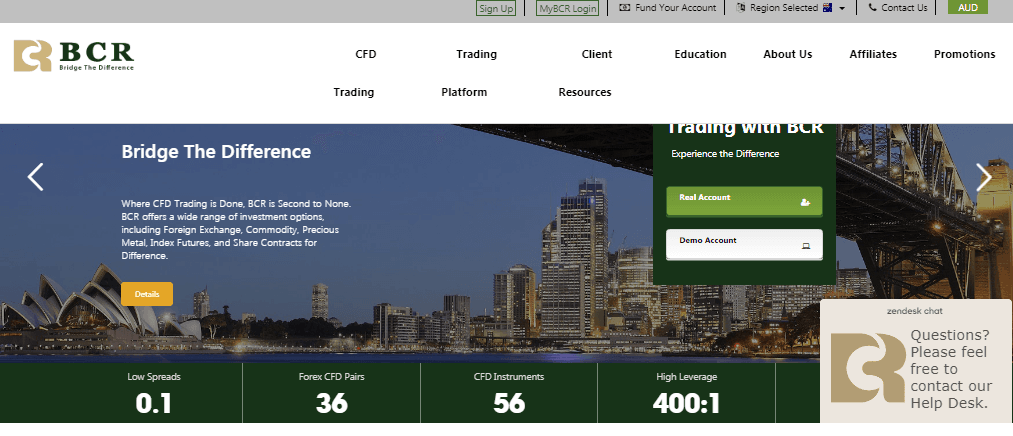
Task: Open a Demo Account
Action: (x=744, y=245)
